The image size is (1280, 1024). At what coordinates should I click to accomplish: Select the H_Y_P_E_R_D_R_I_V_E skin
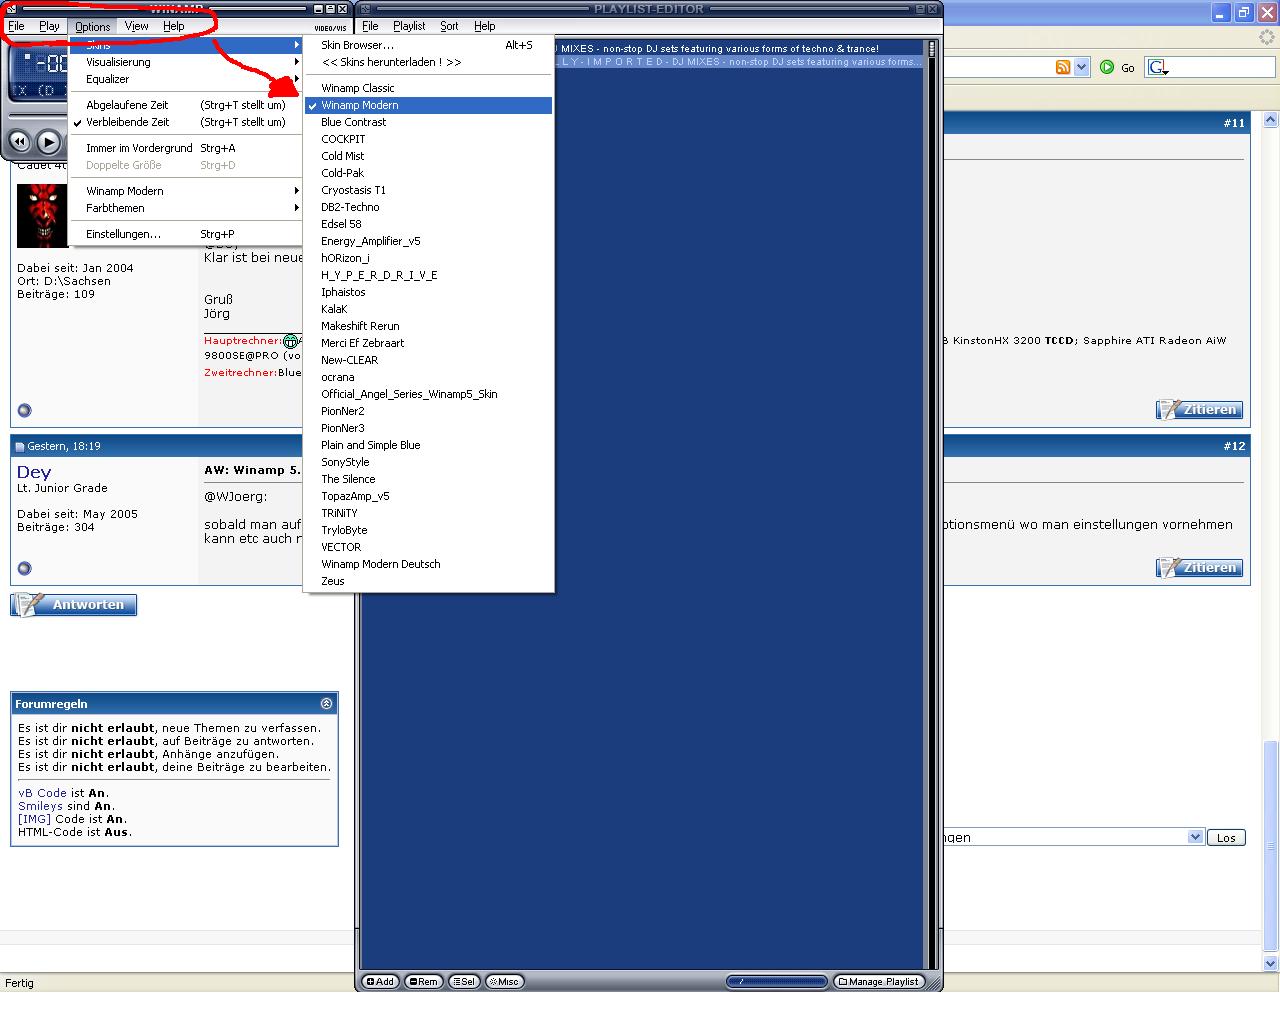[428, 275]
